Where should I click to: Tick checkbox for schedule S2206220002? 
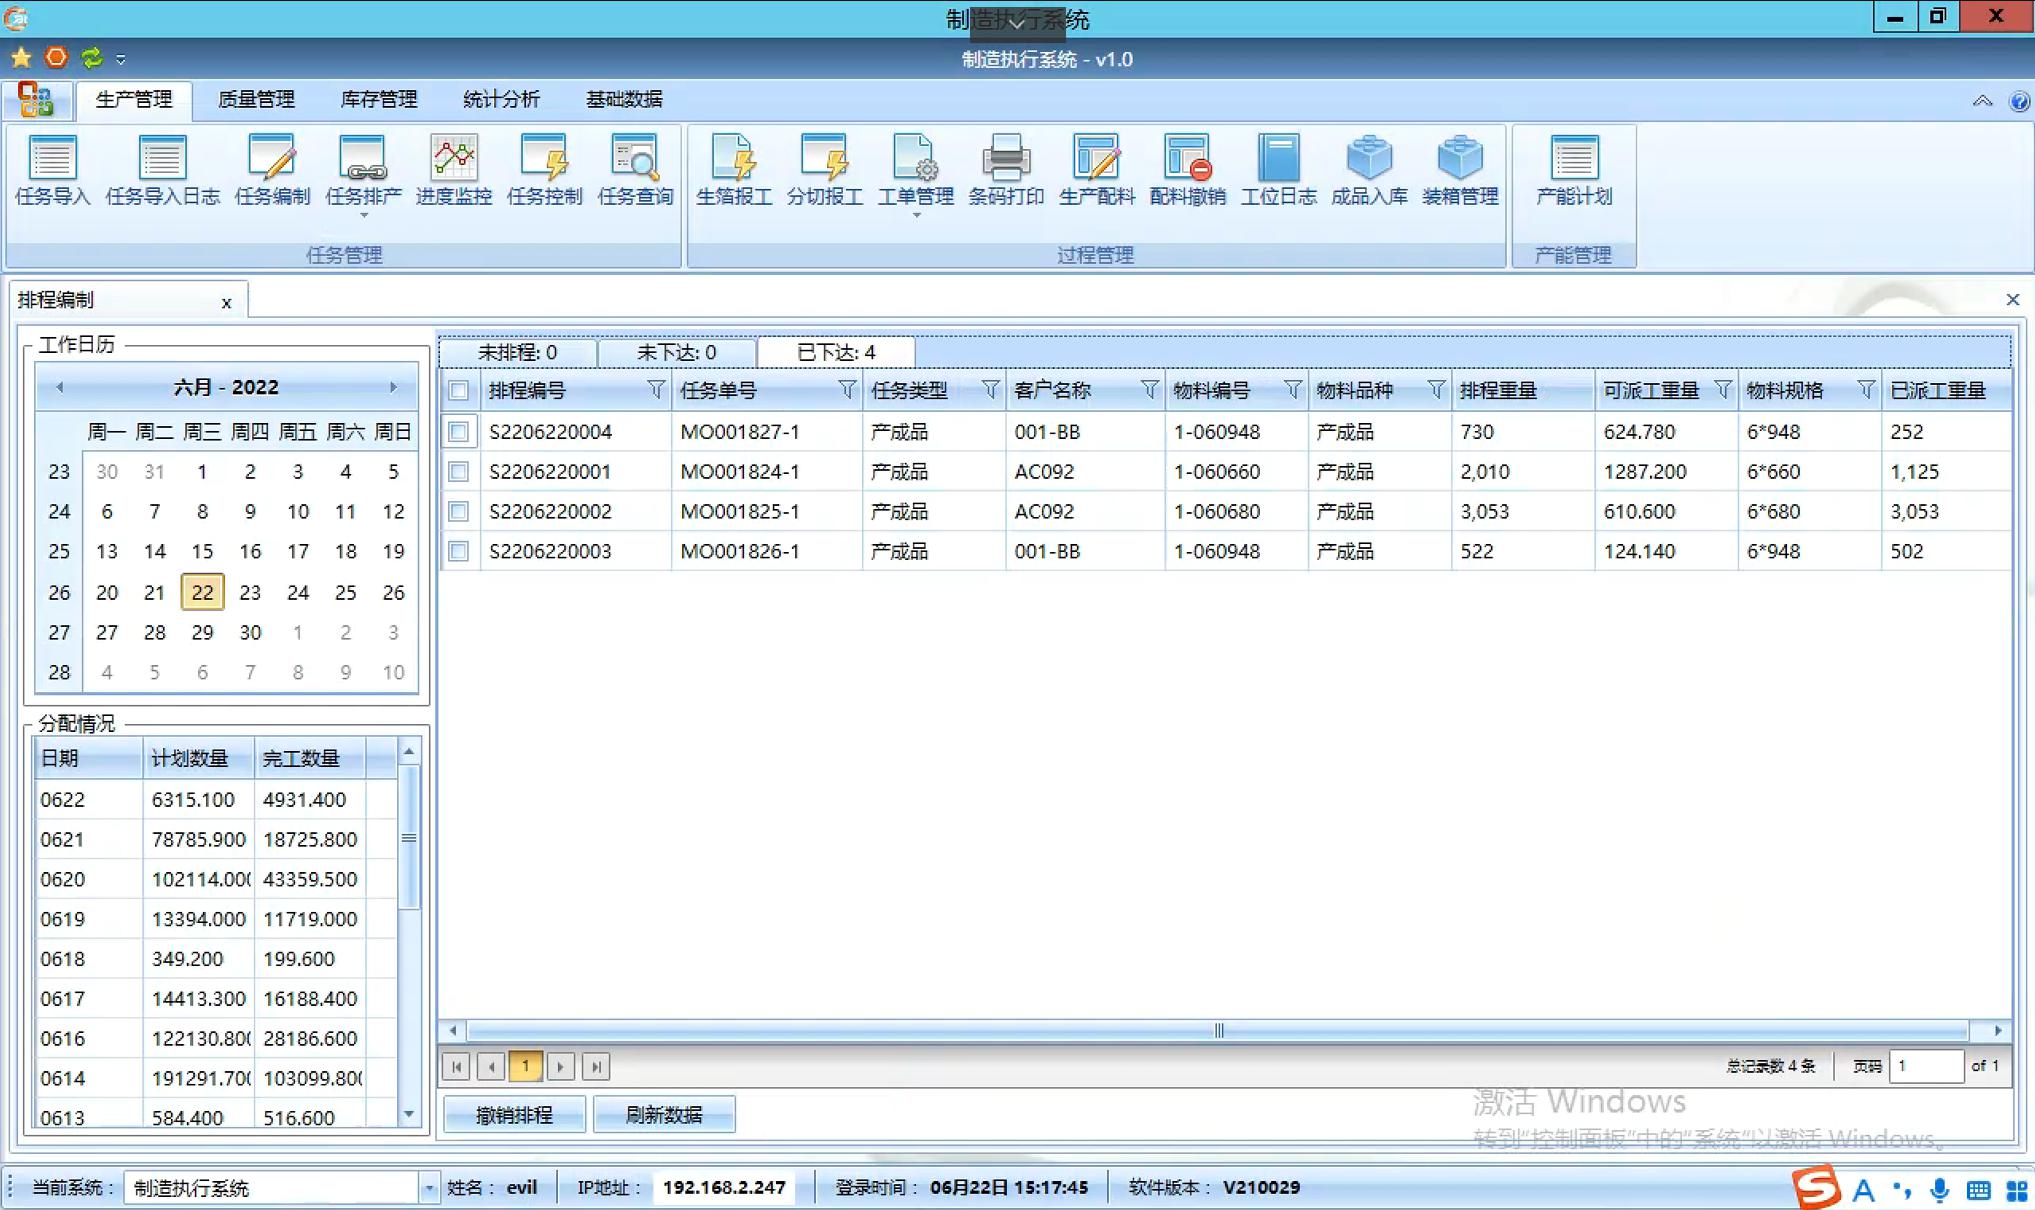(x=459, y=512)
